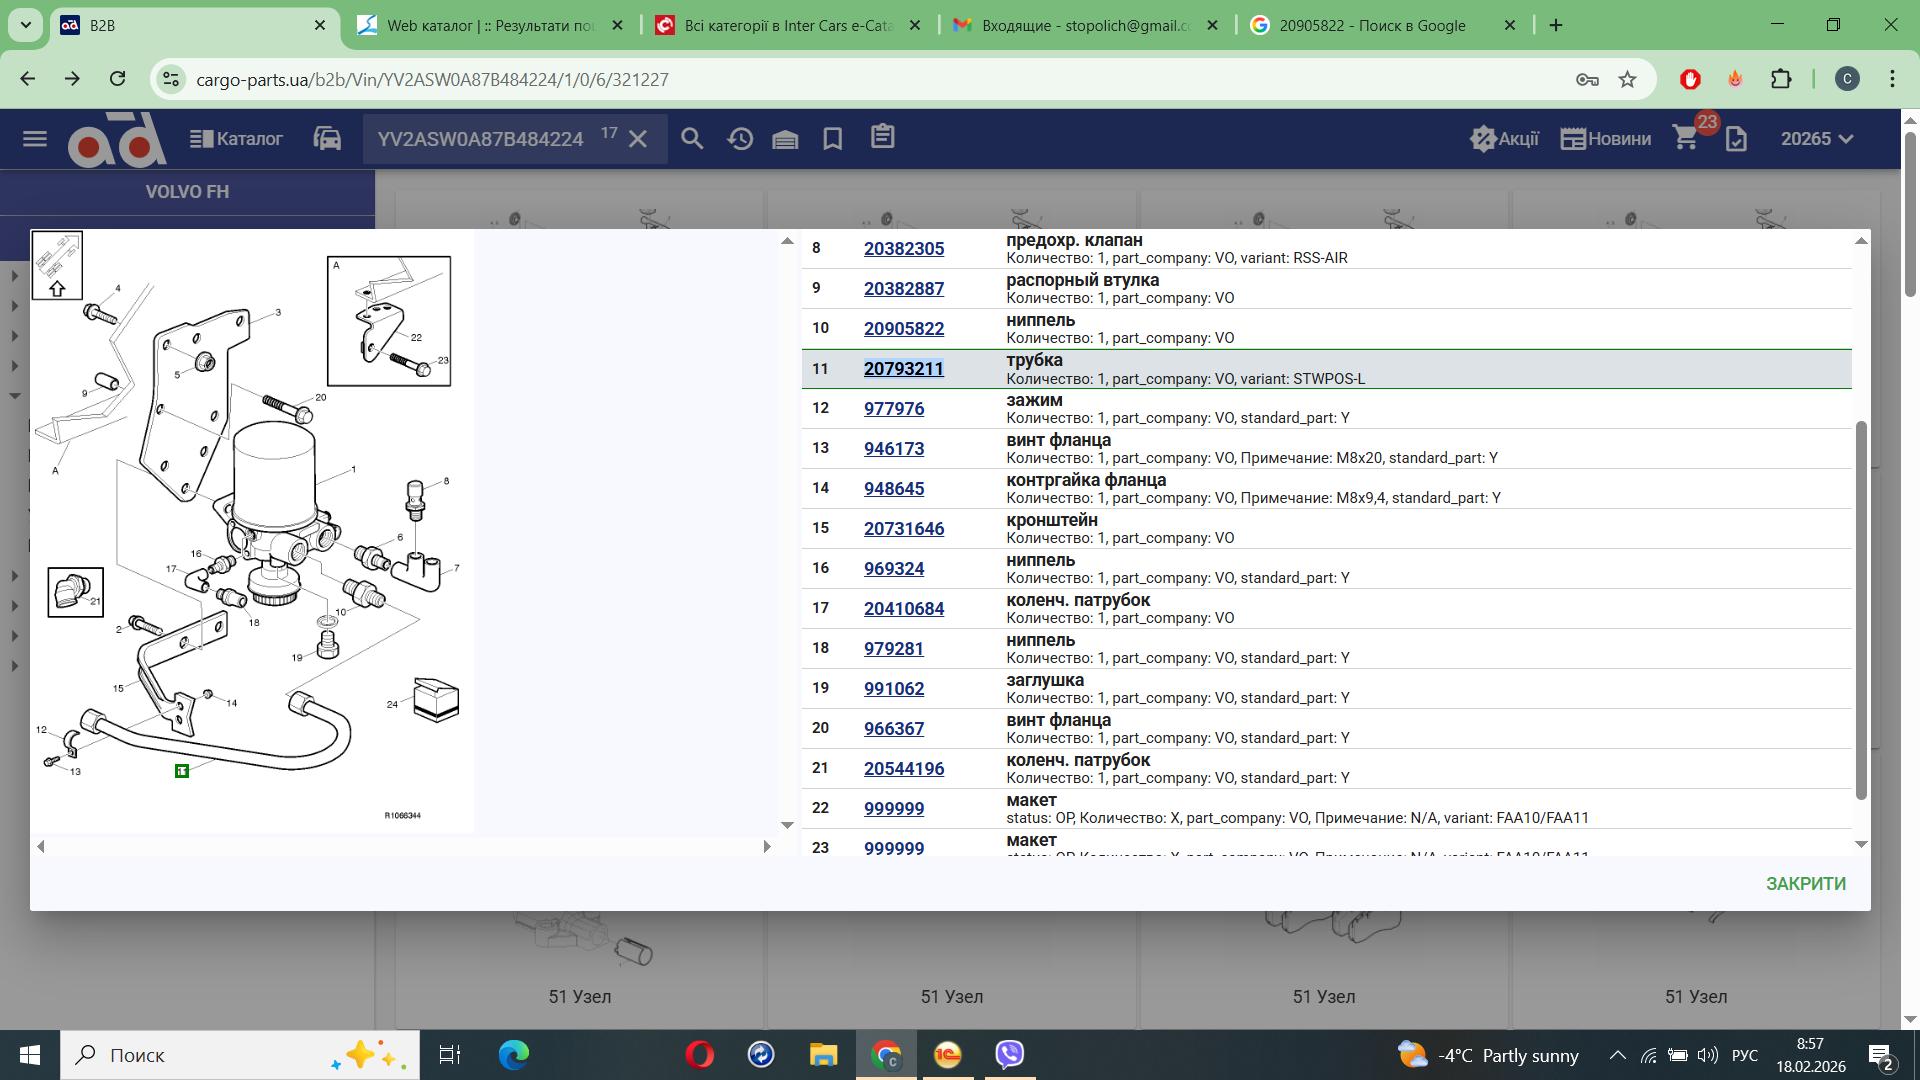Open part number link 20731646
1920x1080 pixels.
coord(903,529)
